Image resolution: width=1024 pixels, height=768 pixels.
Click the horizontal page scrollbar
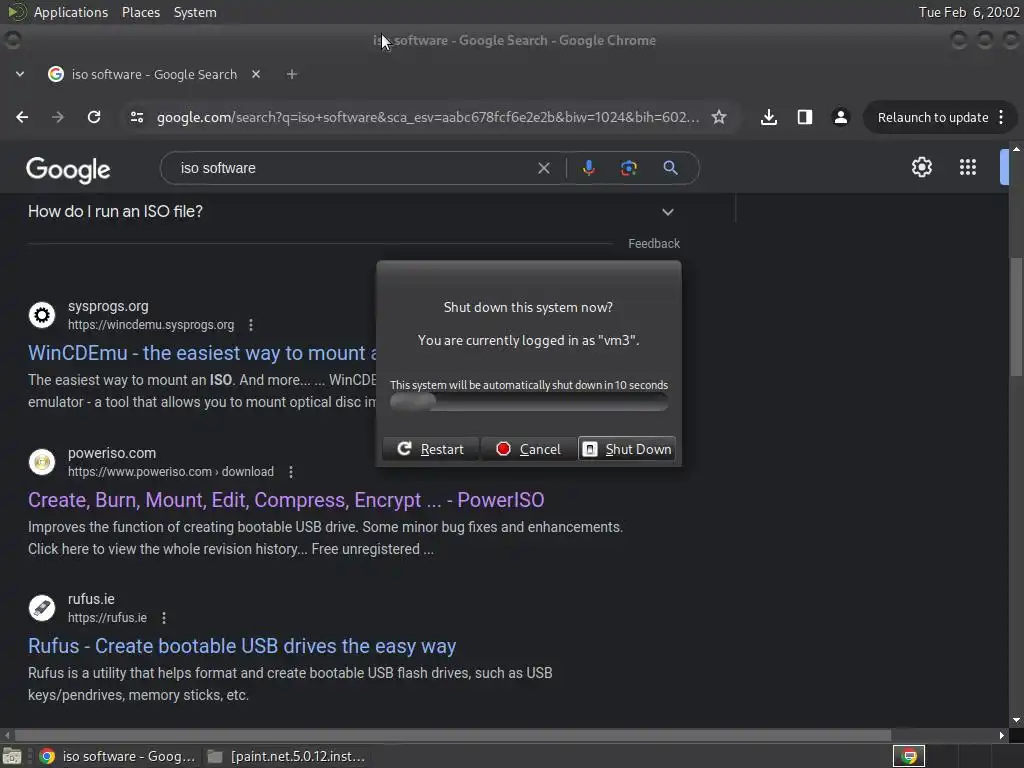coord(453,735)
